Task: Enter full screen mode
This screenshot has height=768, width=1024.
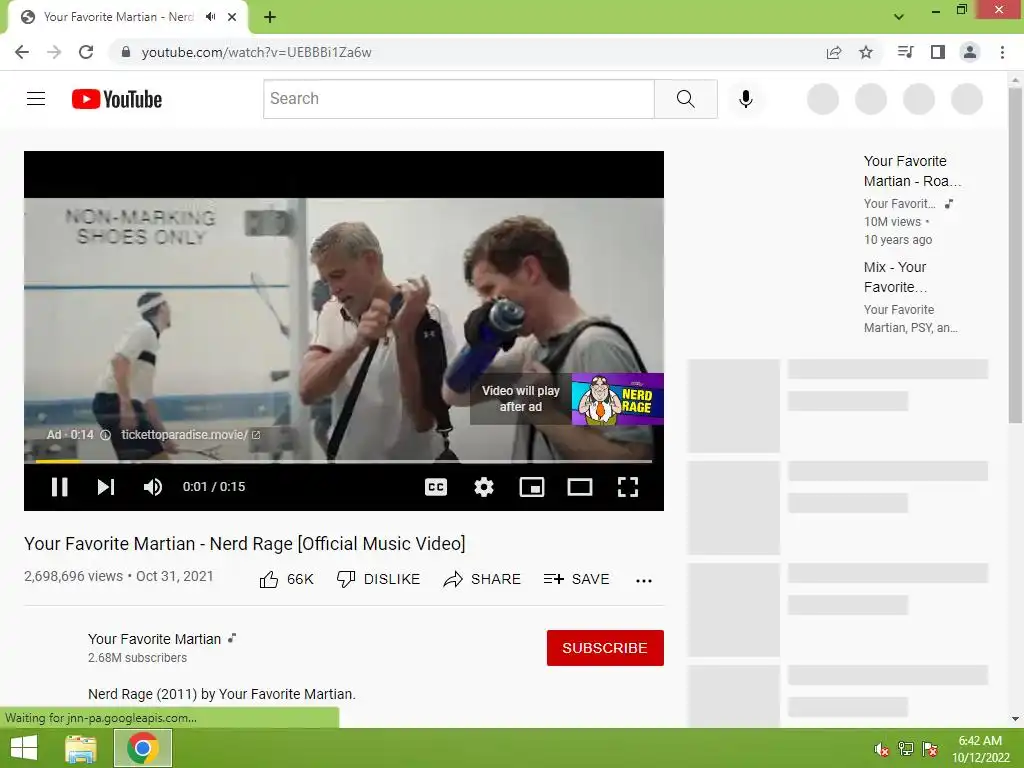Action: coord(628,487)
